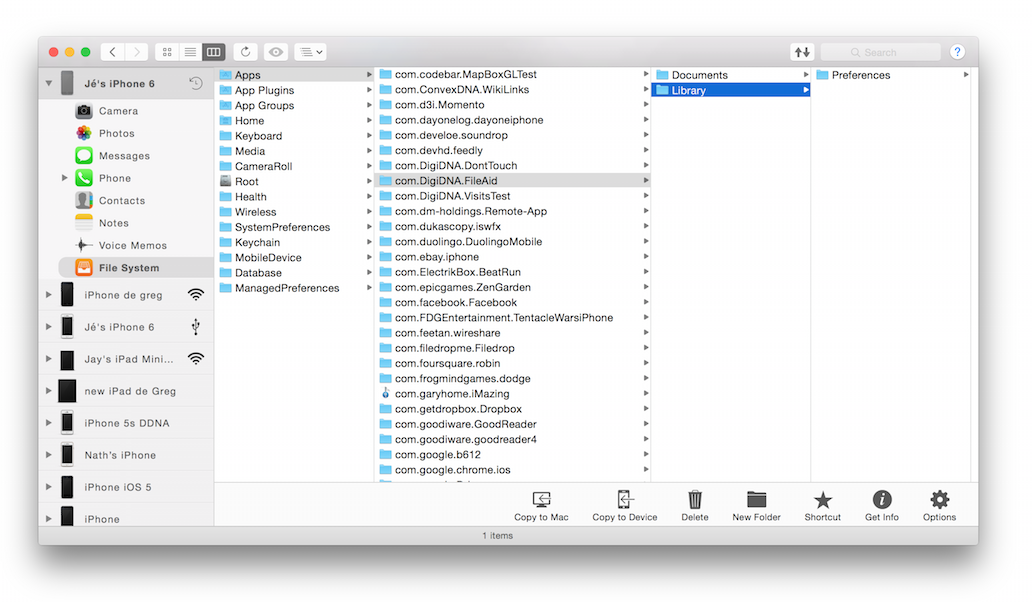Viewport: 1032px width, 602px height.
Task: Select com.duolingo.DuolingoMobile folder
Action: 513,241
